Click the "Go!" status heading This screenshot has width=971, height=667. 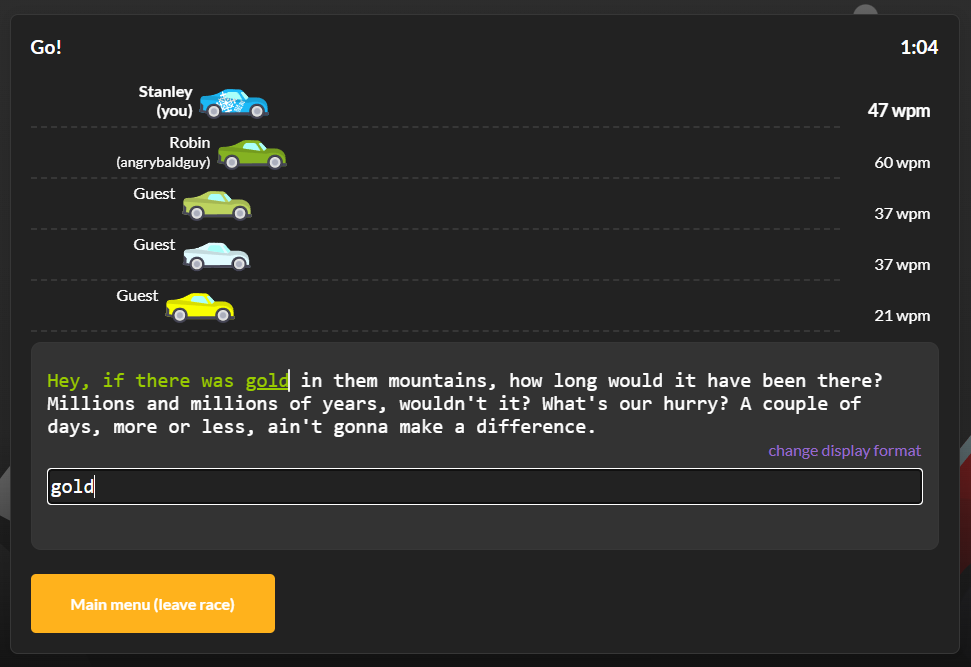(46, 47)
